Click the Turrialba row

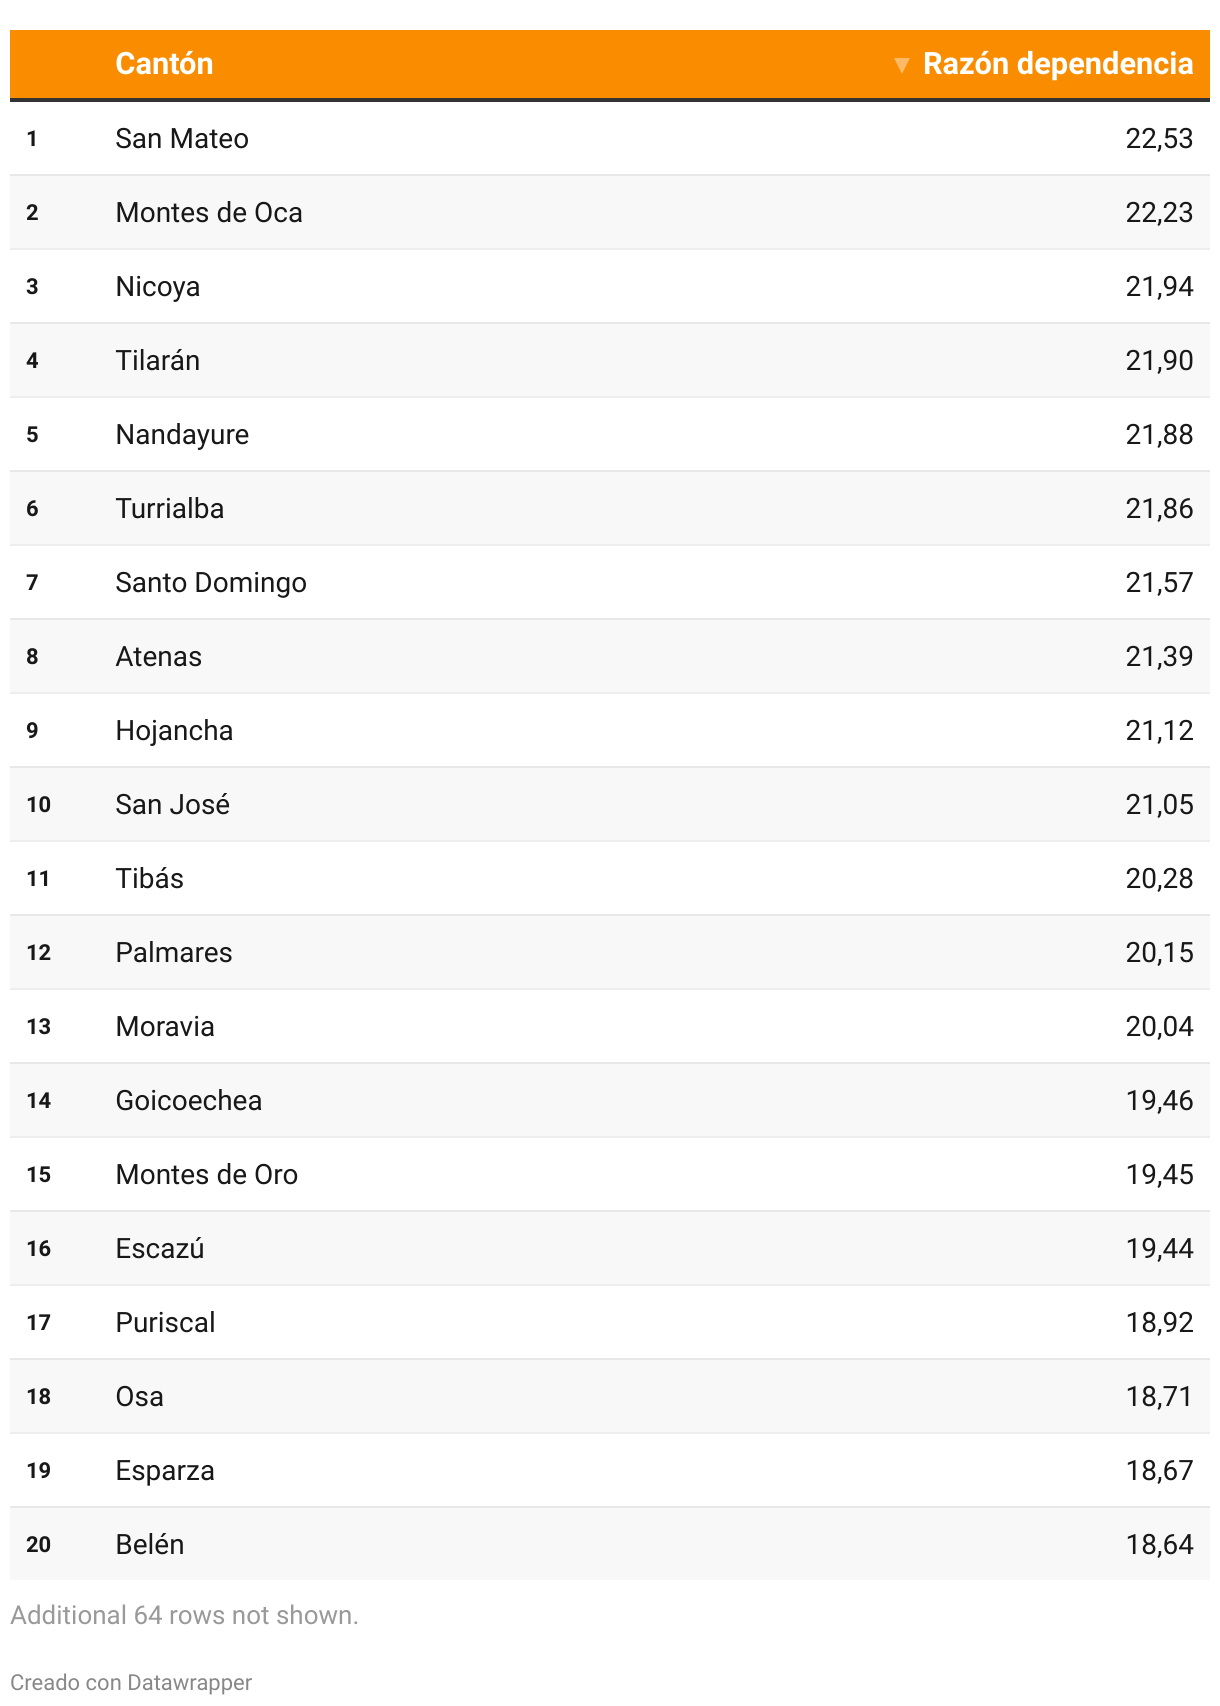pyautogui.click(x=610, y=508)
